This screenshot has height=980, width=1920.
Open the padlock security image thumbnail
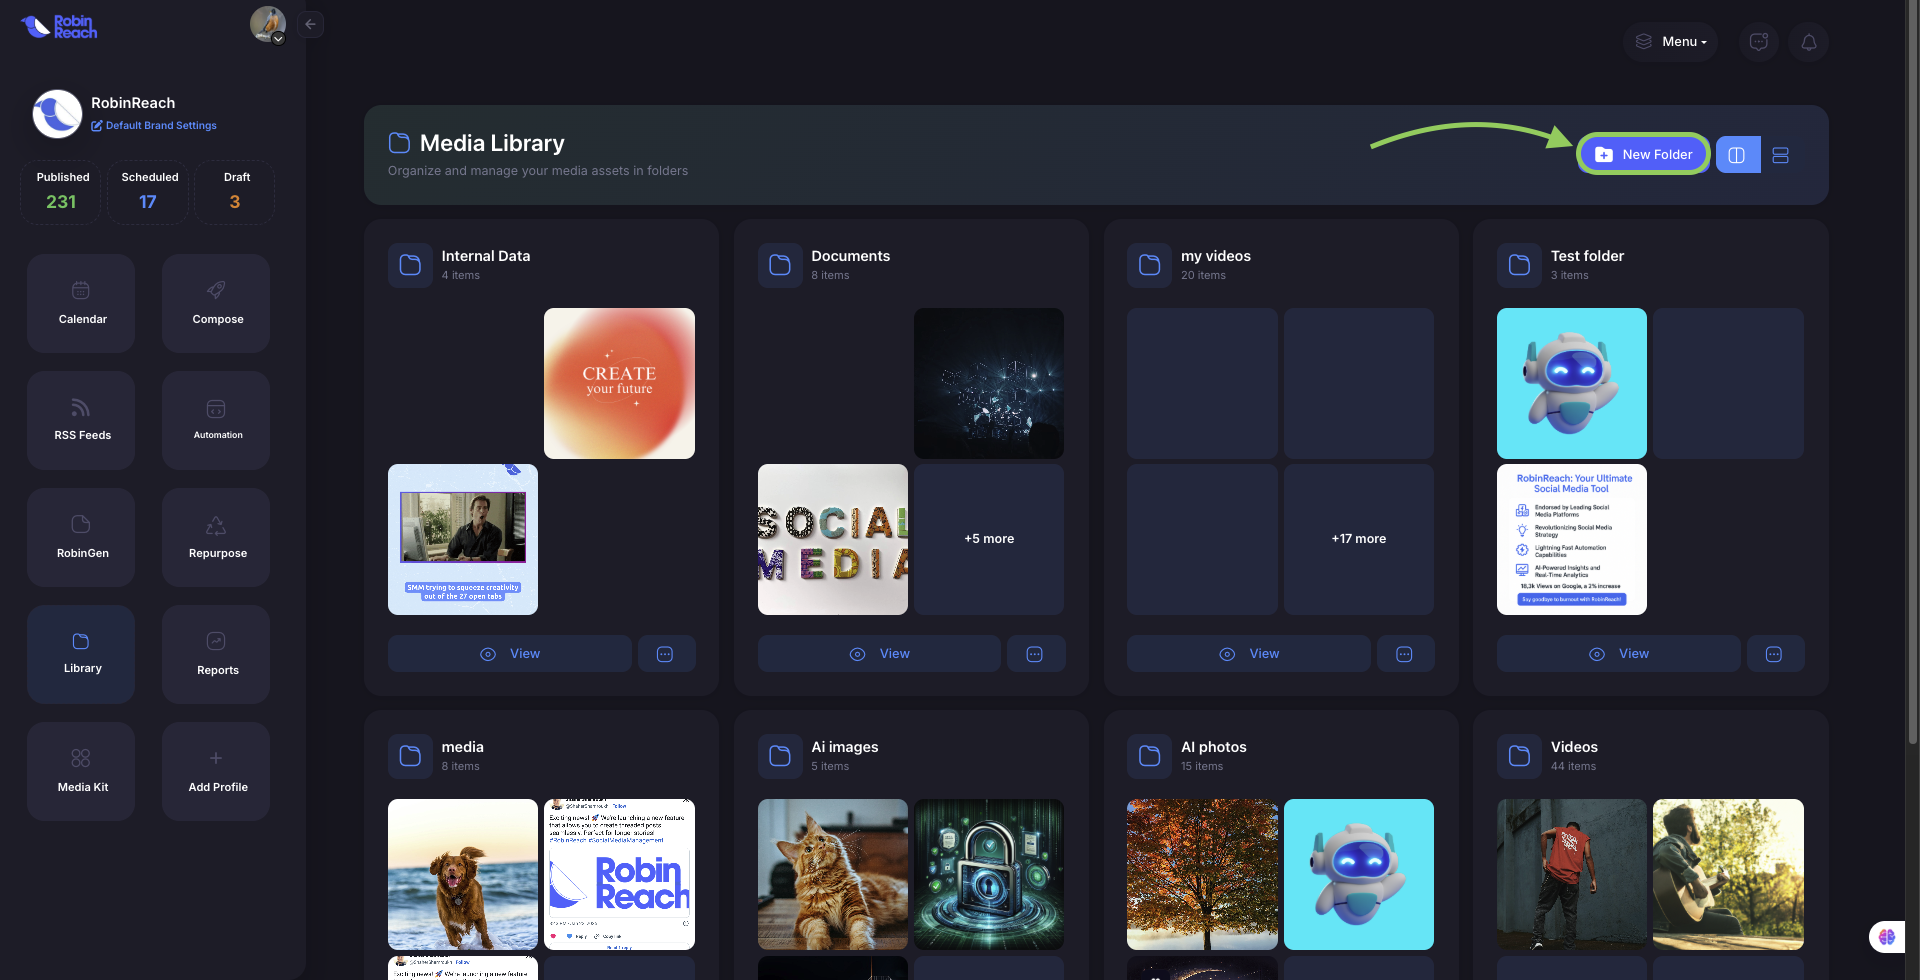point(989,874)
